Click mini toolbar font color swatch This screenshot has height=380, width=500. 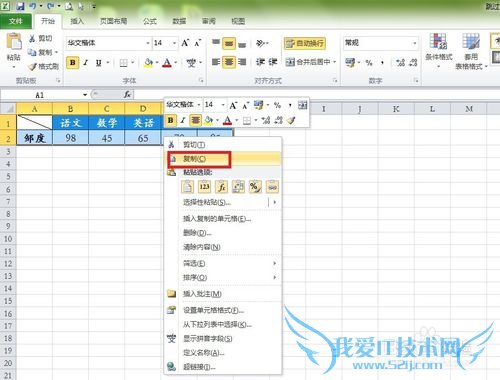click(x=228, y=120)
